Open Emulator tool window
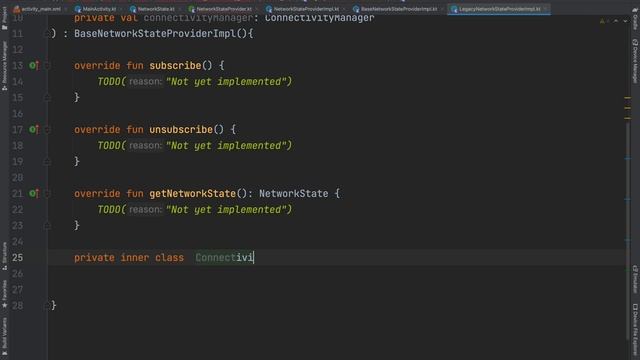The height and width of the screenshot is (360, 640). [x=635, y=279]
